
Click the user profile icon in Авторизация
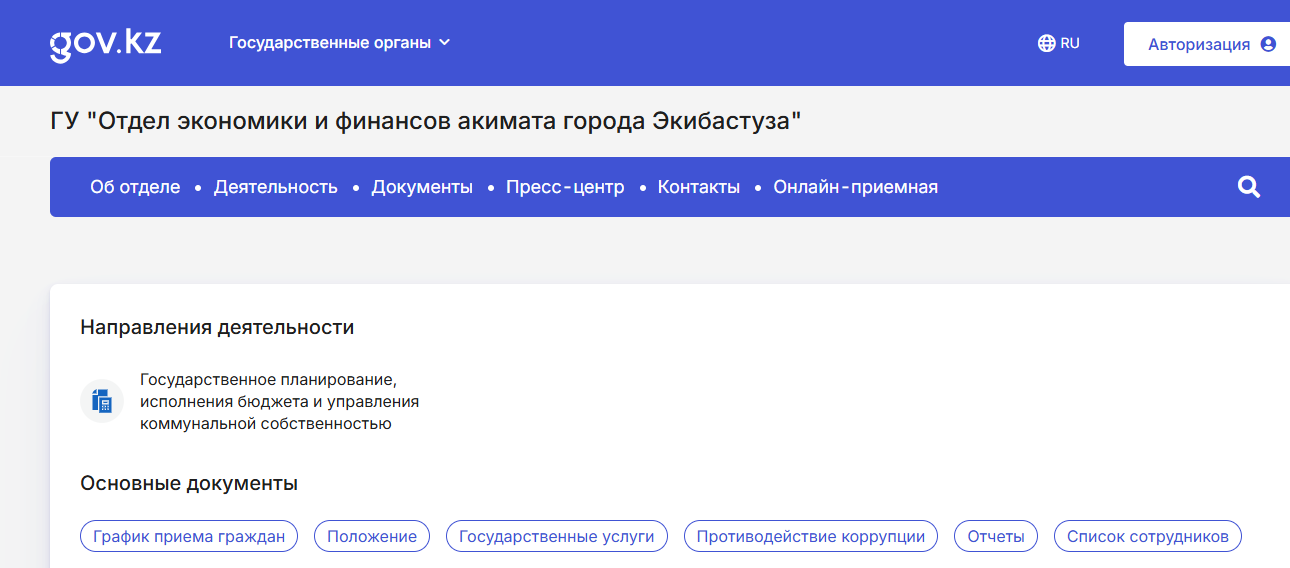click(x=1268, y=44)
